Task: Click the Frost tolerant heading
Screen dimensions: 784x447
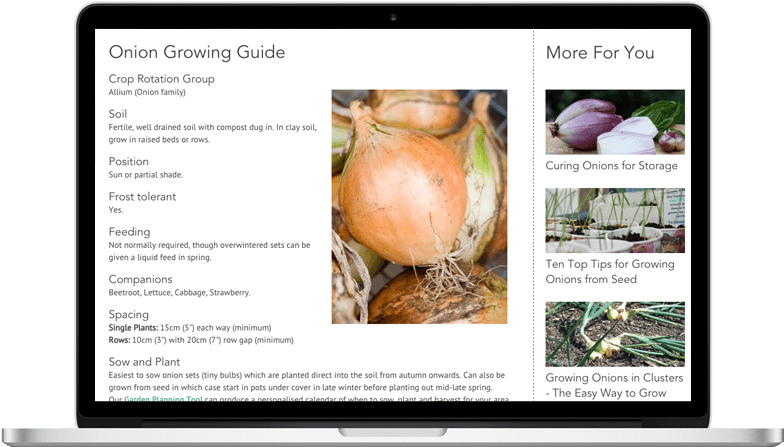Action: (x=142, y=197)
